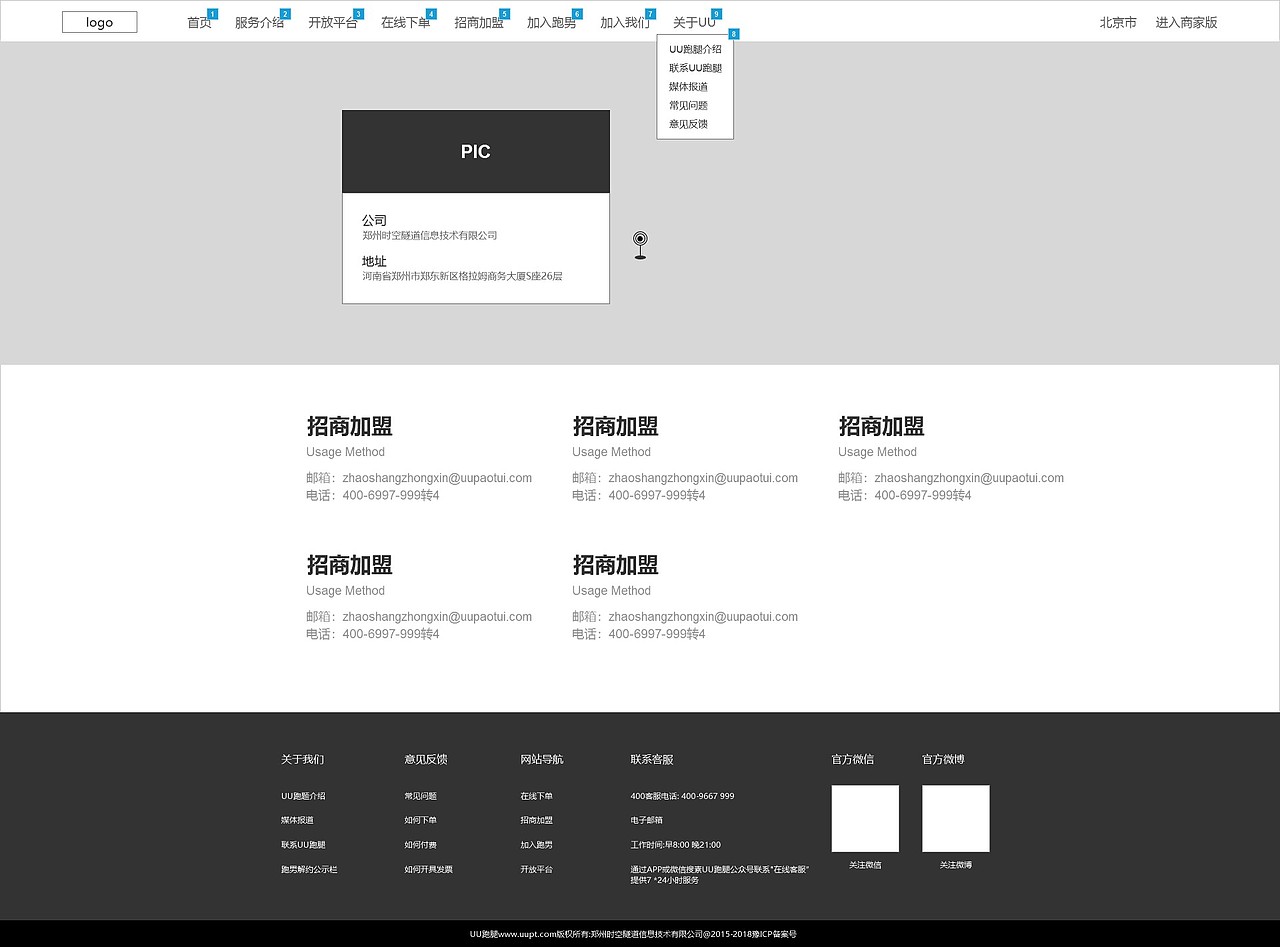
Task: Select 加入跑男 in the top navigation bar
Action: click(551, 22)
